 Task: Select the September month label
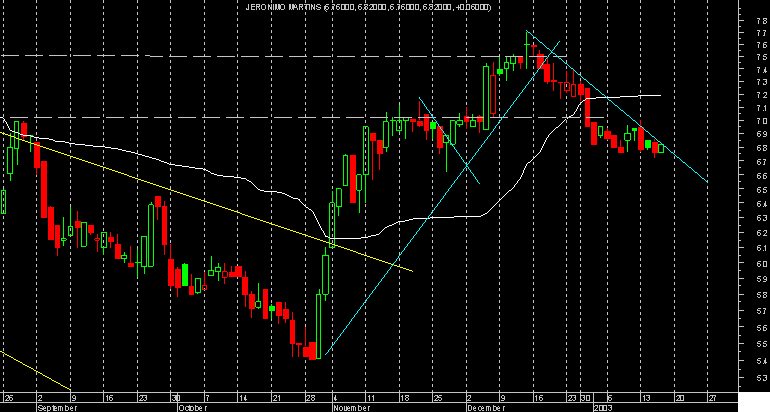coord(57,408)
